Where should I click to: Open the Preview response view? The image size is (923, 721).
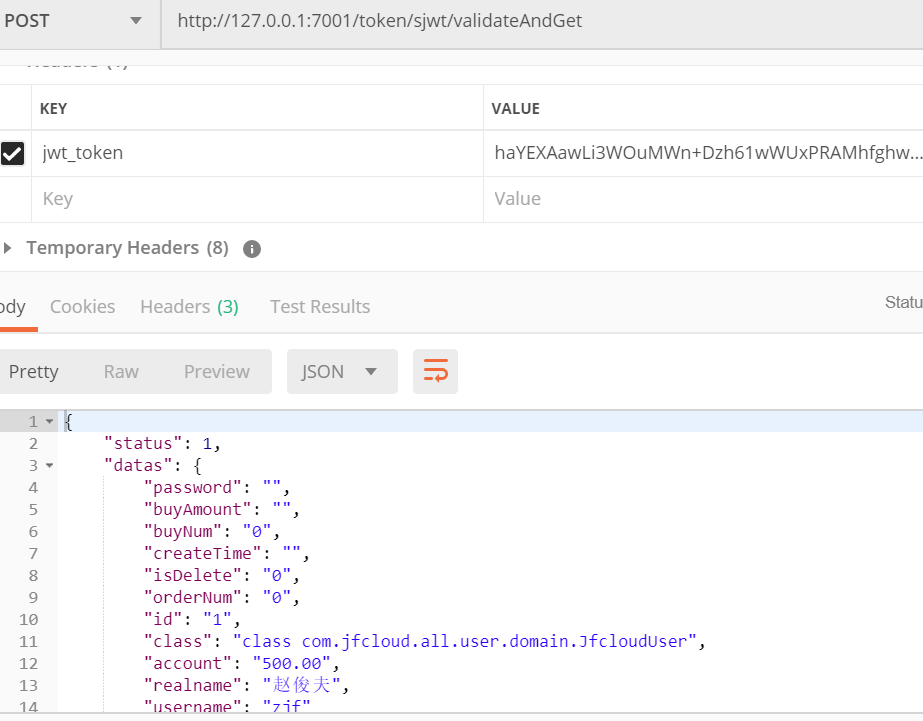tap(216, 371)
